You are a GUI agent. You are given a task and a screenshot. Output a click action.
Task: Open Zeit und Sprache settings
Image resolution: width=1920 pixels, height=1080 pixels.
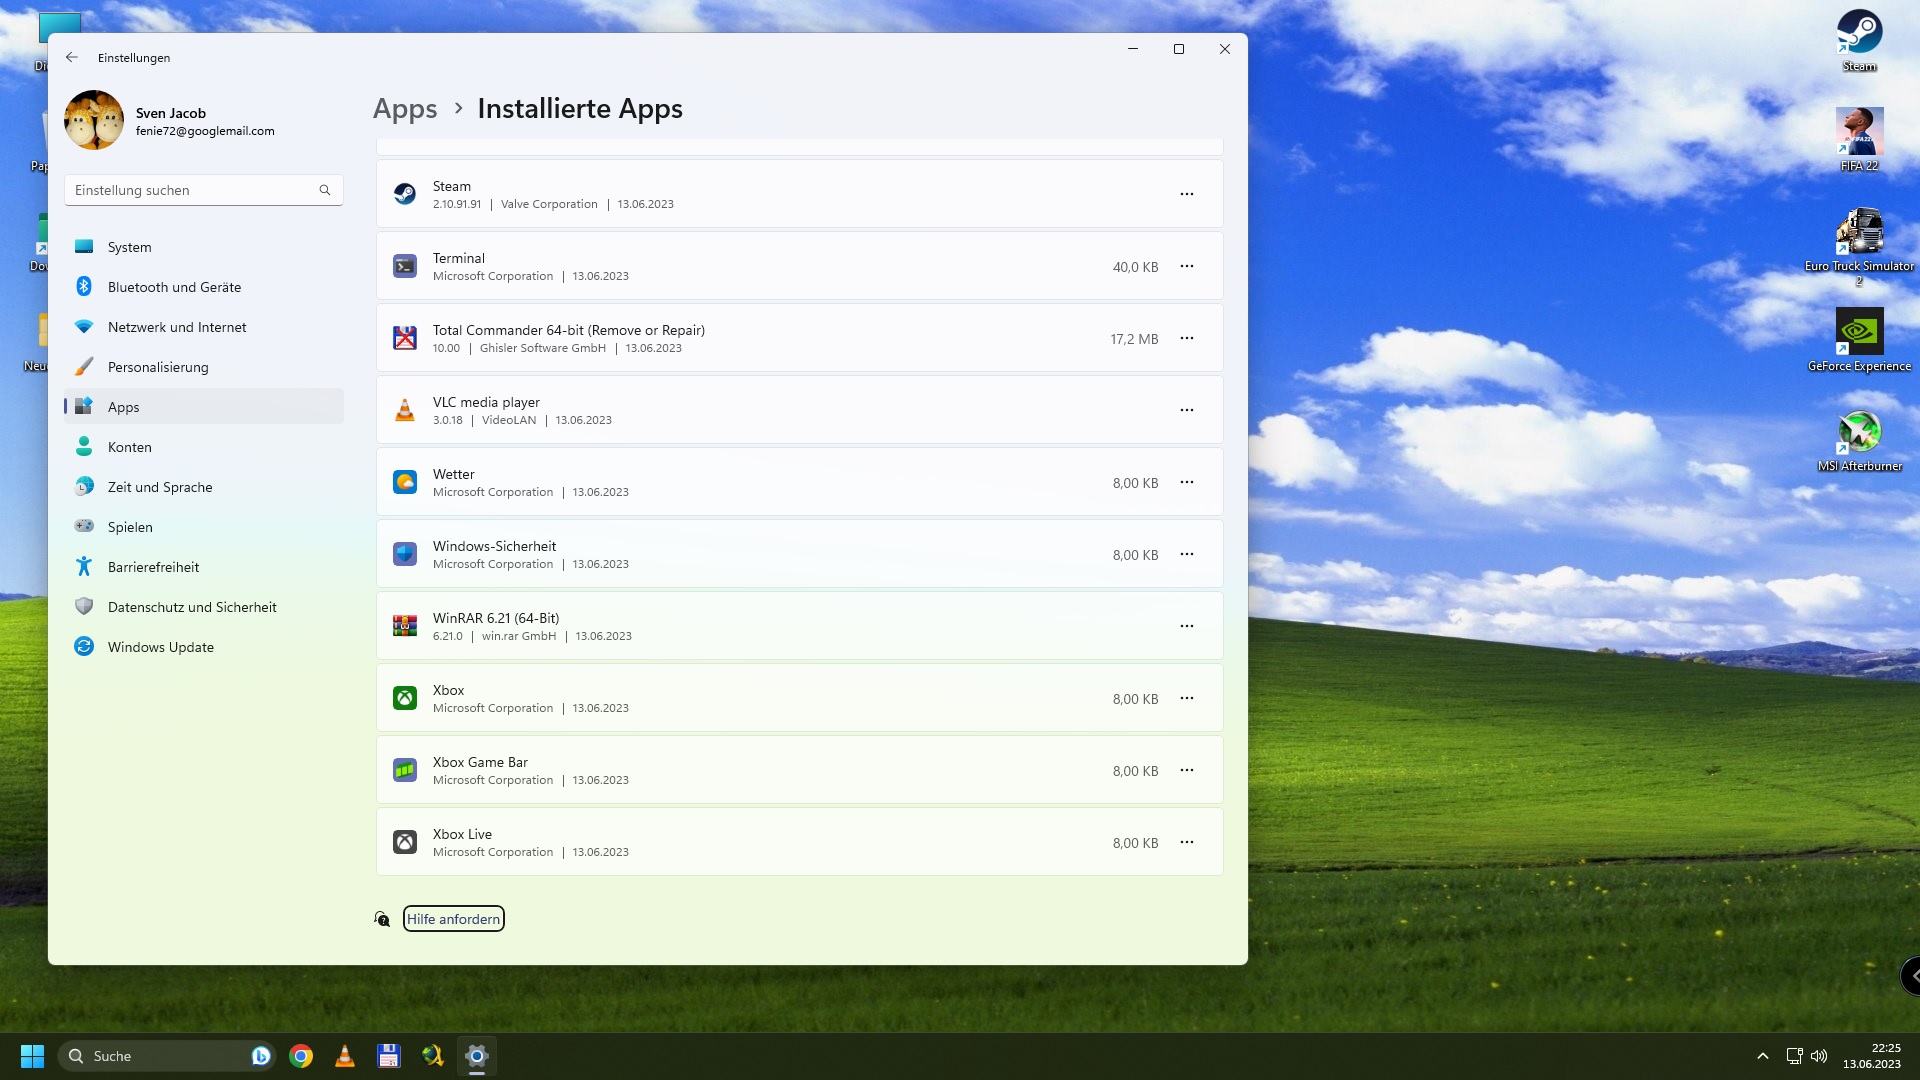pos(204,487)
